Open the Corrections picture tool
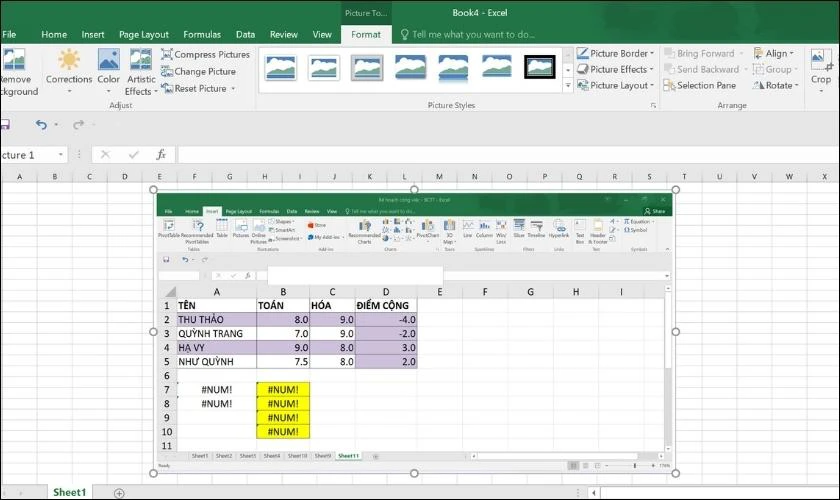Screen dimensions: 840x500 pos(69,71)
